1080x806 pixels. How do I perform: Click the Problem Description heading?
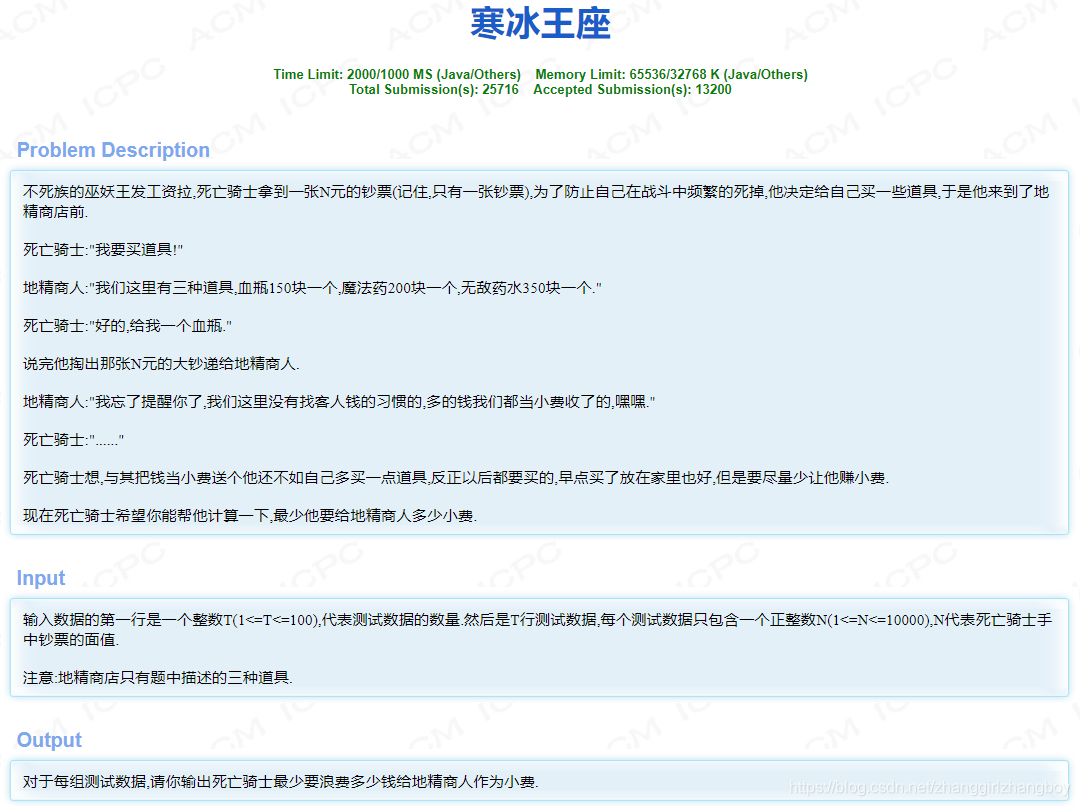click(x=113, y=149)
